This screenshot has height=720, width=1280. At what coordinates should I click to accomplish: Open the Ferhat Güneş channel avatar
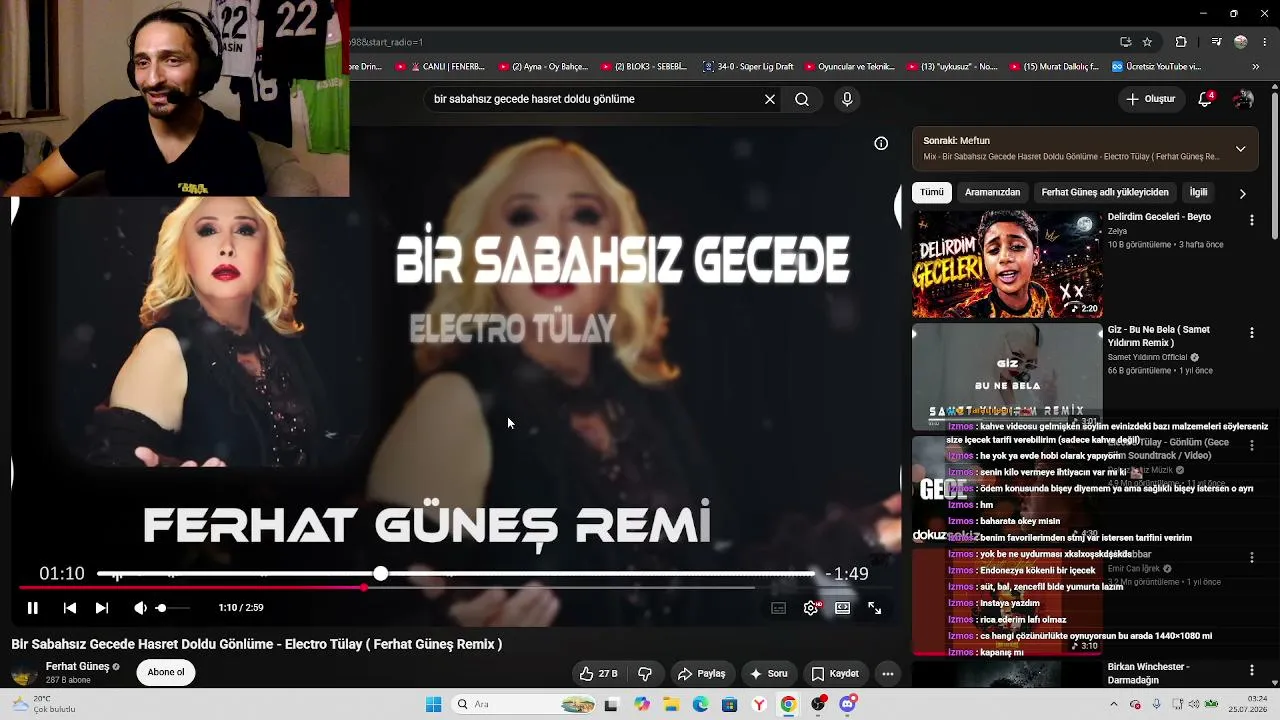(24, 673)
